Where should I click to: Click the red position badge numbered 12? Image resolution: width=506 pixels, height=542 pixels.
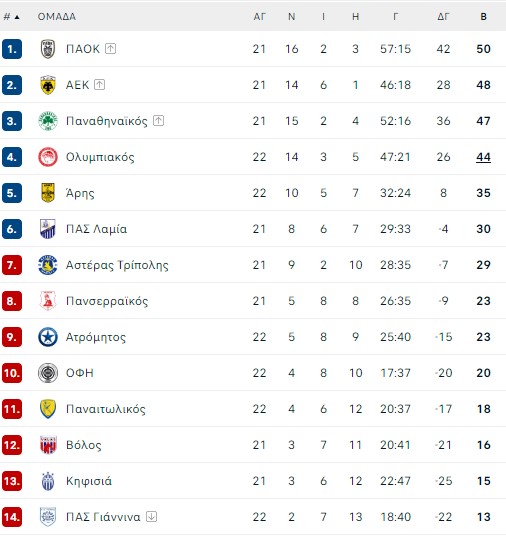pyautogui.click(x=12, y=445)
